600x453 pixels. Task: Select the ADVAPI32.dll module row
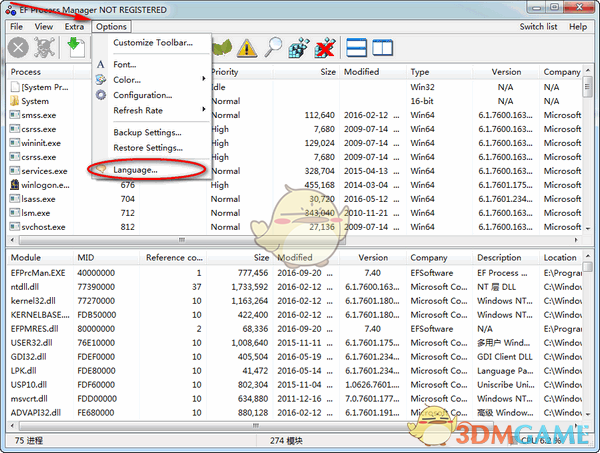295,412
